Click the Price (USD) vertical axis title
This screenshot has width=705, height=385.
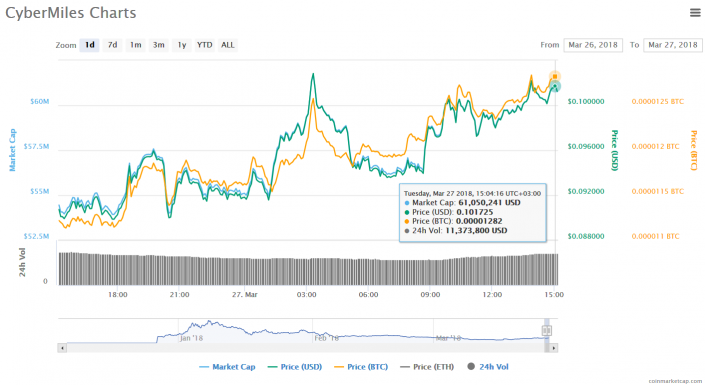[614, 151]
